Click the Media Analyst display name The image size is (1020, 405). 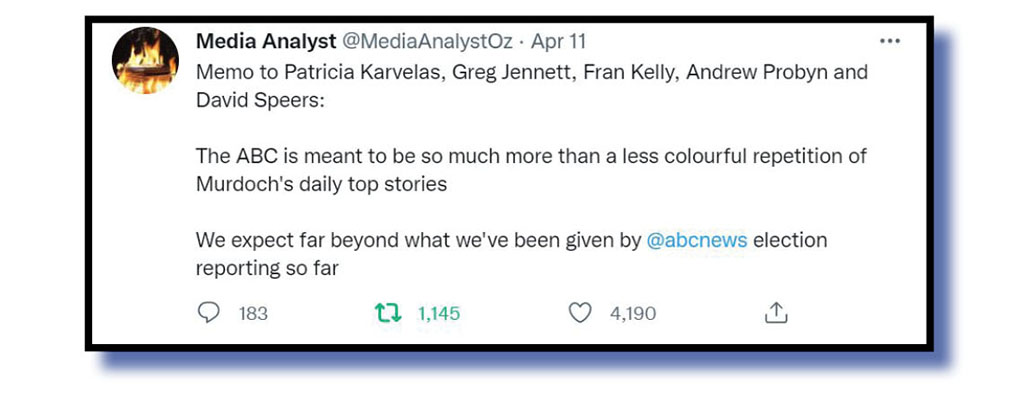(265, 42)
